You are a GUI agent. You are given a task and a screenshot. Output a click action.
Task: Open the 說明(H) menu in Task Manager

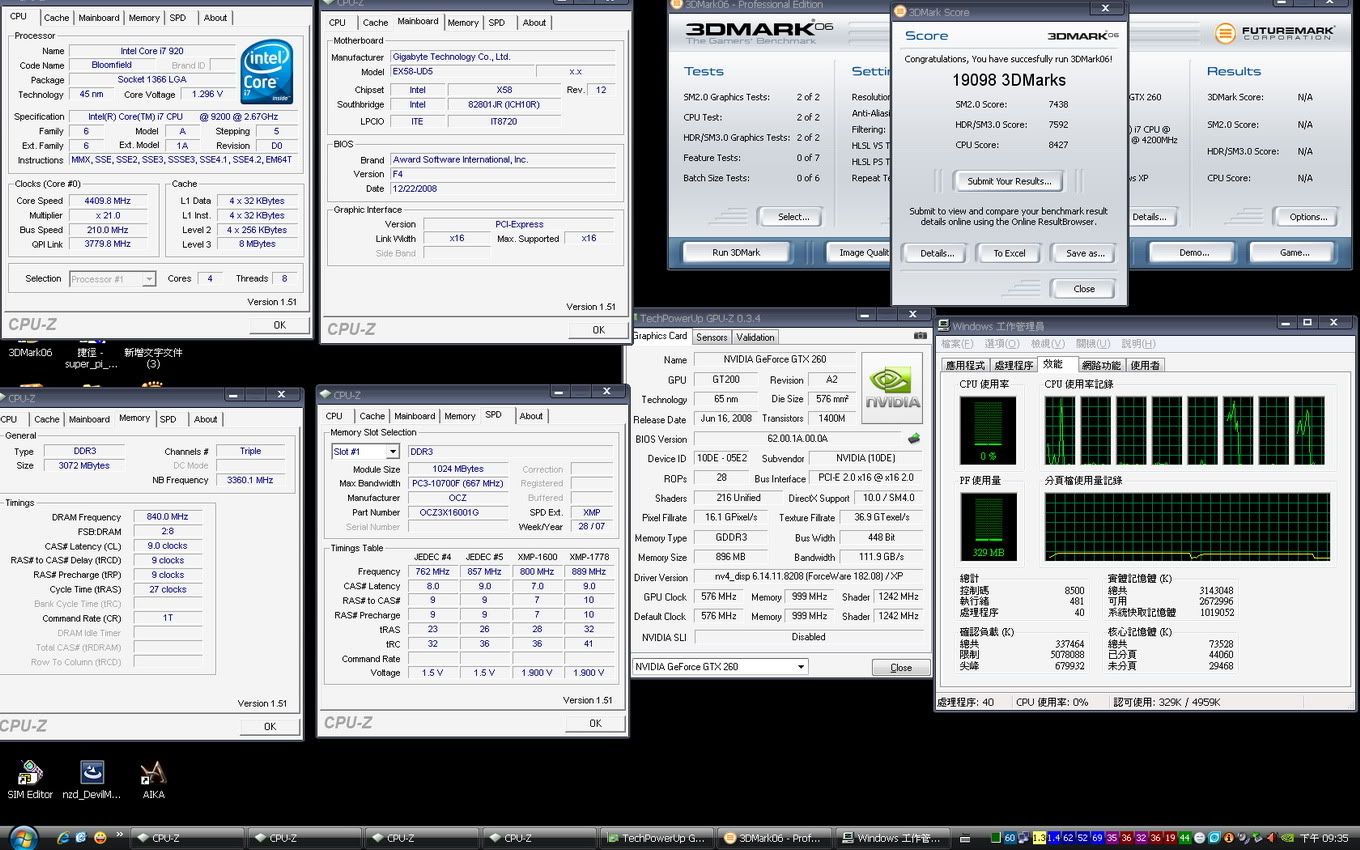(1138, 344)
